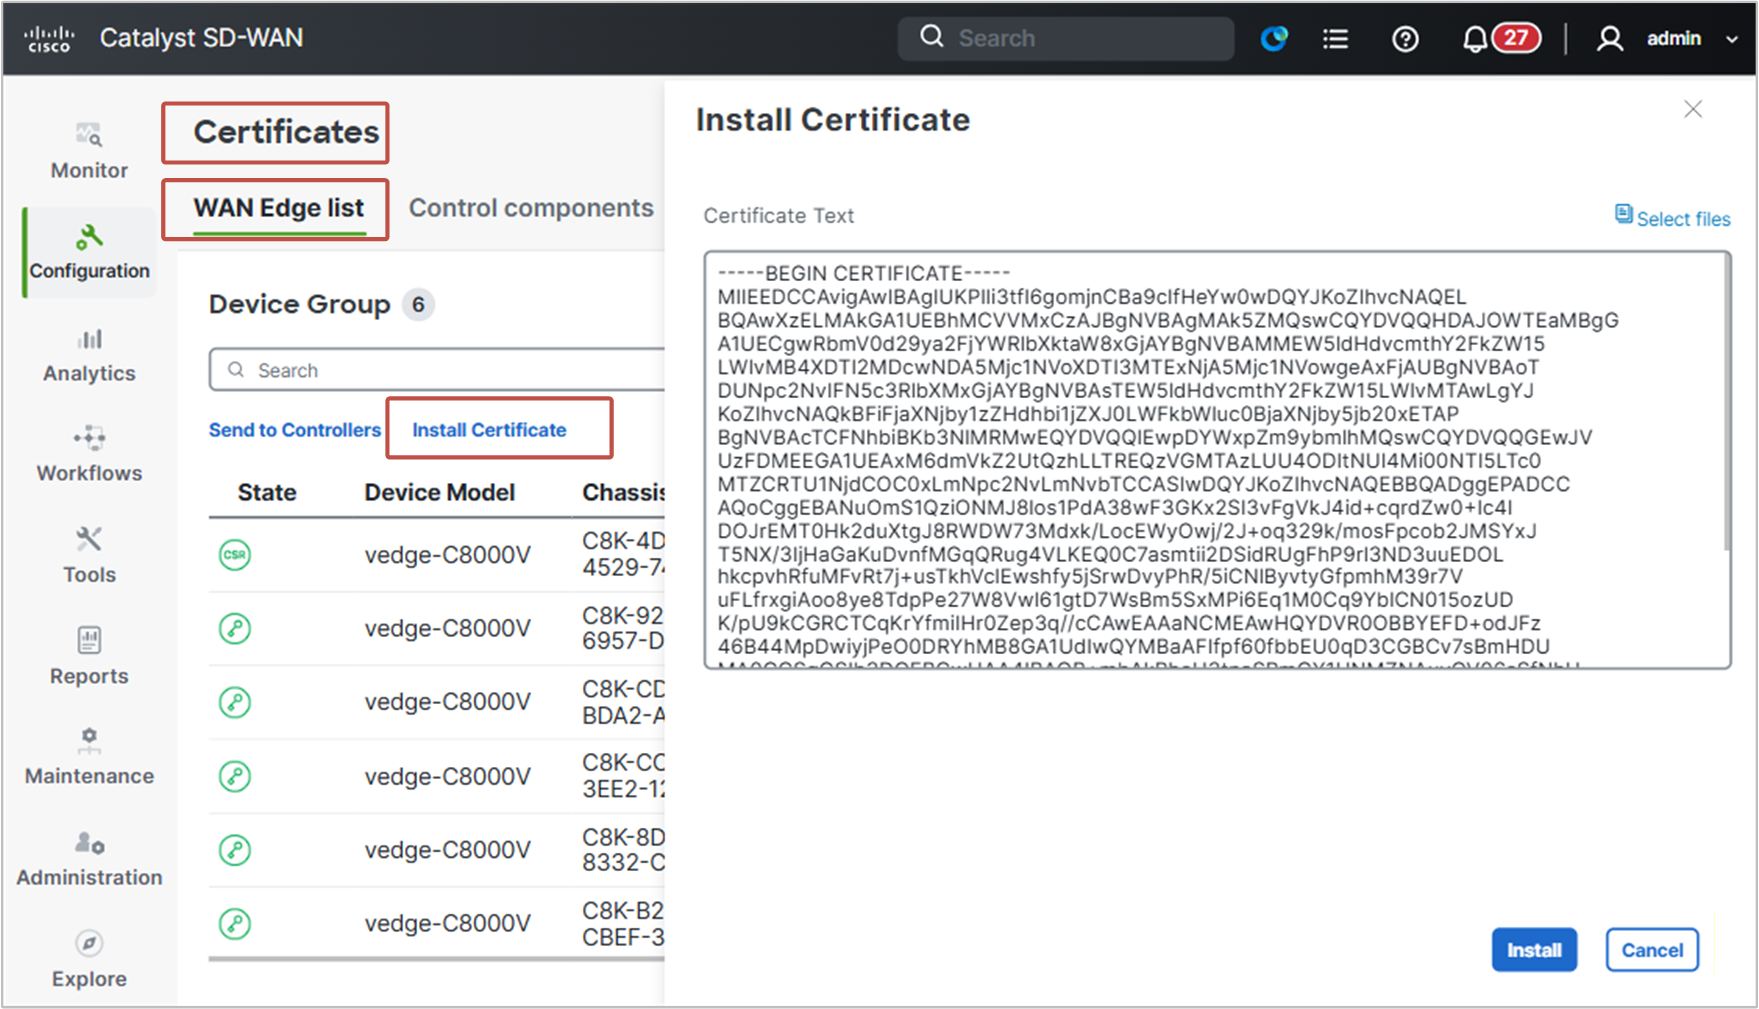This screenshot has height=1009, width=1759.
Task: Open the Tools sidebar section
Action: pyautogui.click(x=89, y=556)
